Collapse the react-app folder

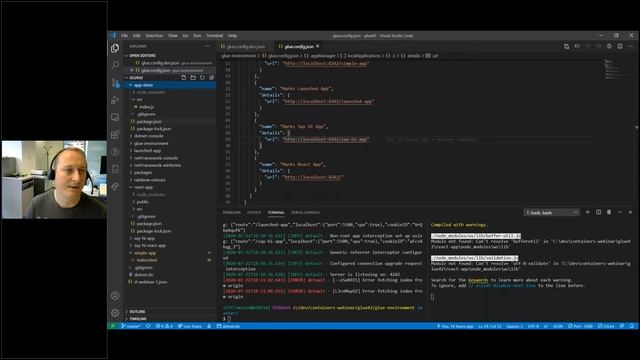pyautogui.click(x=171, y=187)
